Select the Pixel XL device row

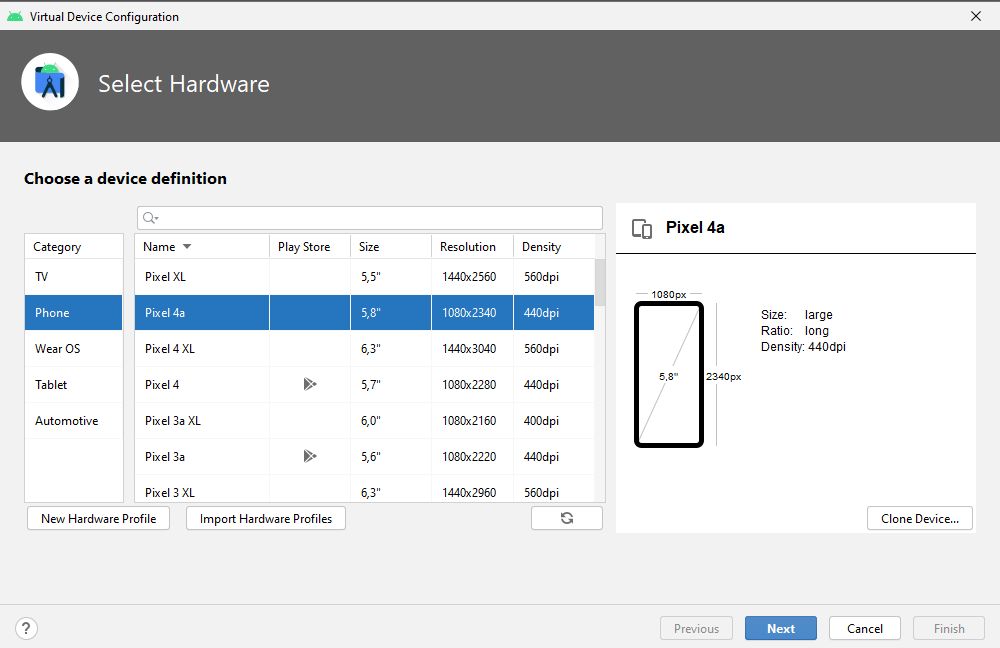point(364,277)
